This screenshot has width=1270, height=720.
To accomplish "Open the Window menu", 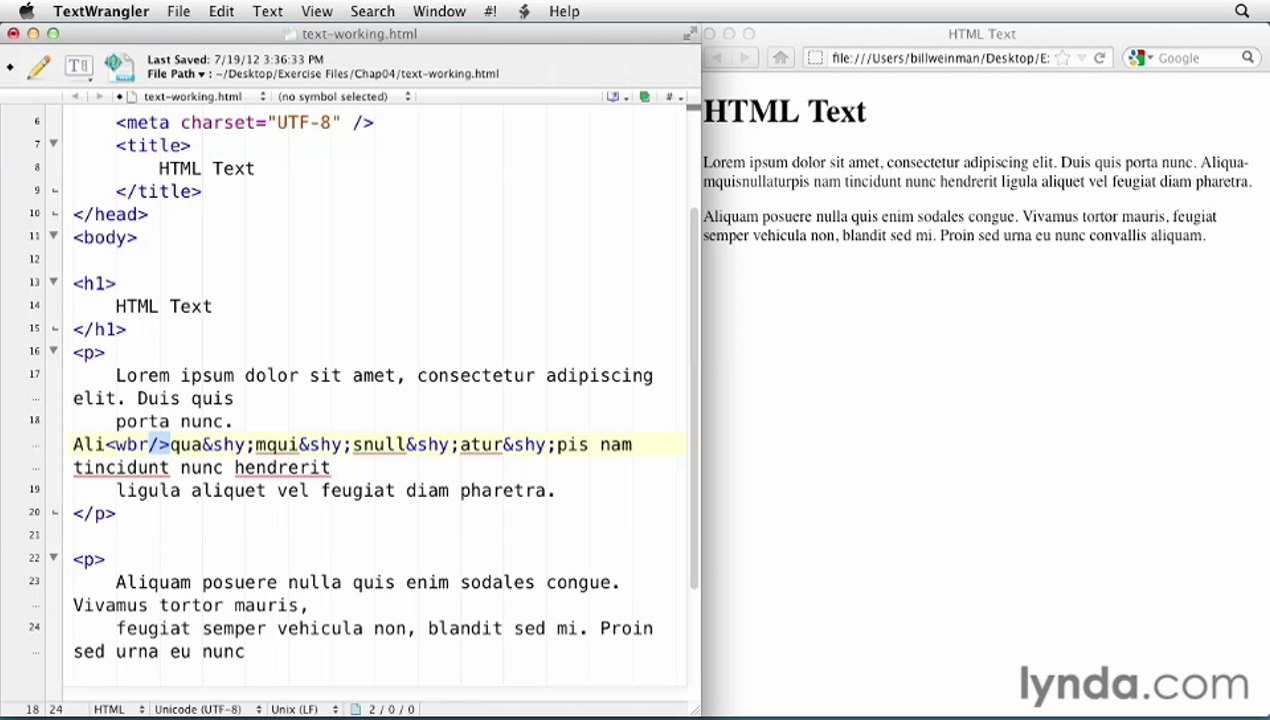I will tap(439, 11).
